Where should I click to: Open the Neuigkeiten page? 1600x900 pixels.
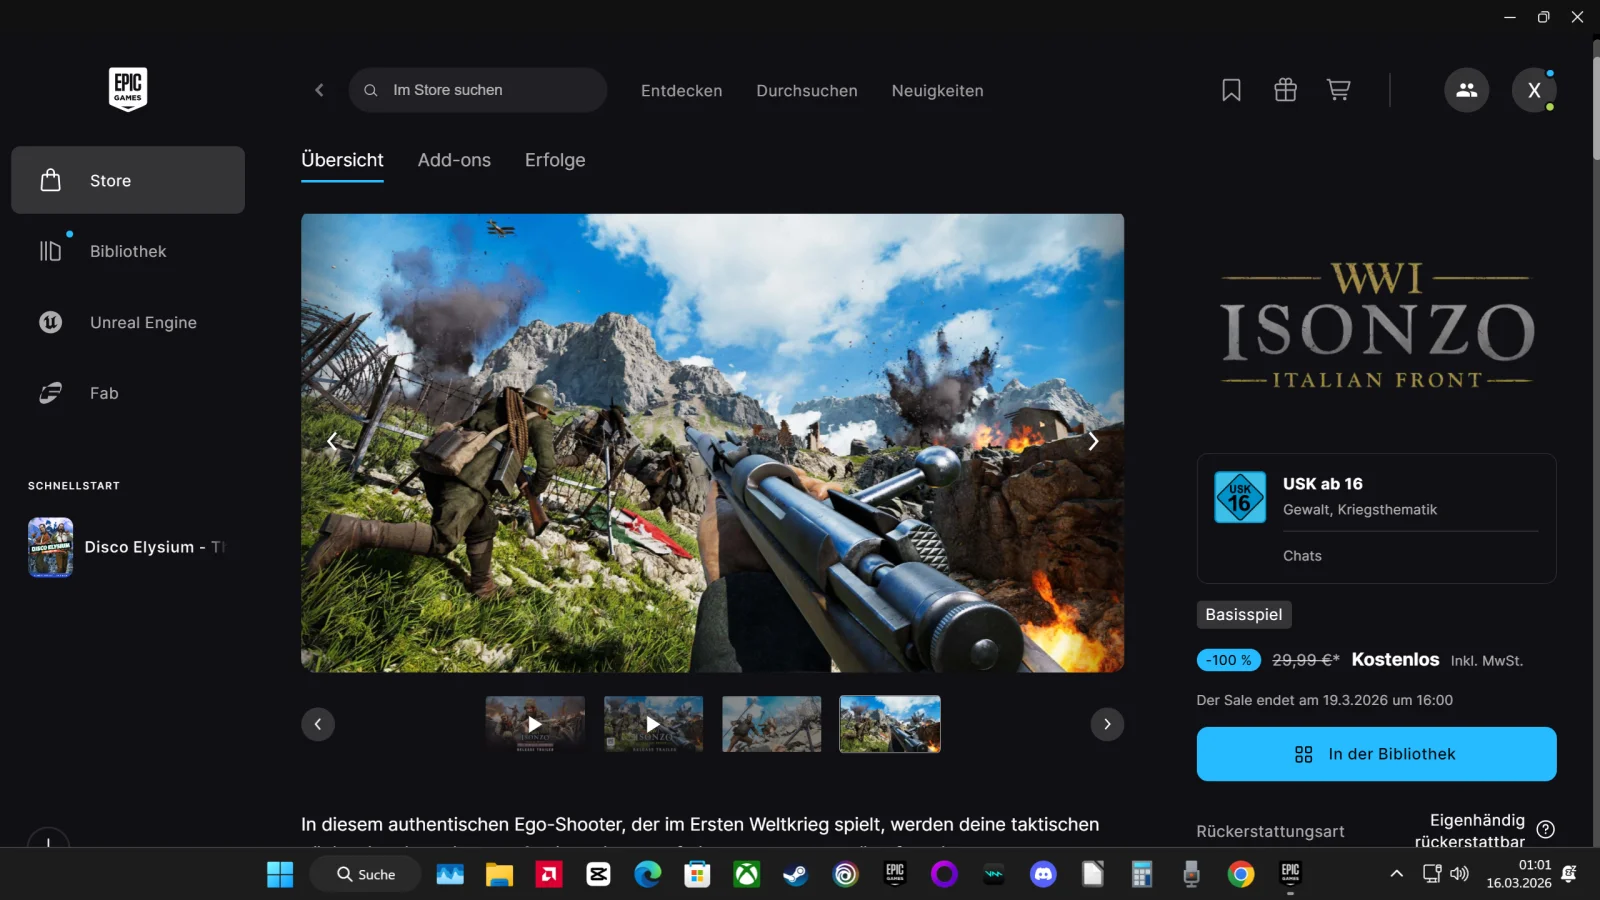coord(937,90)
